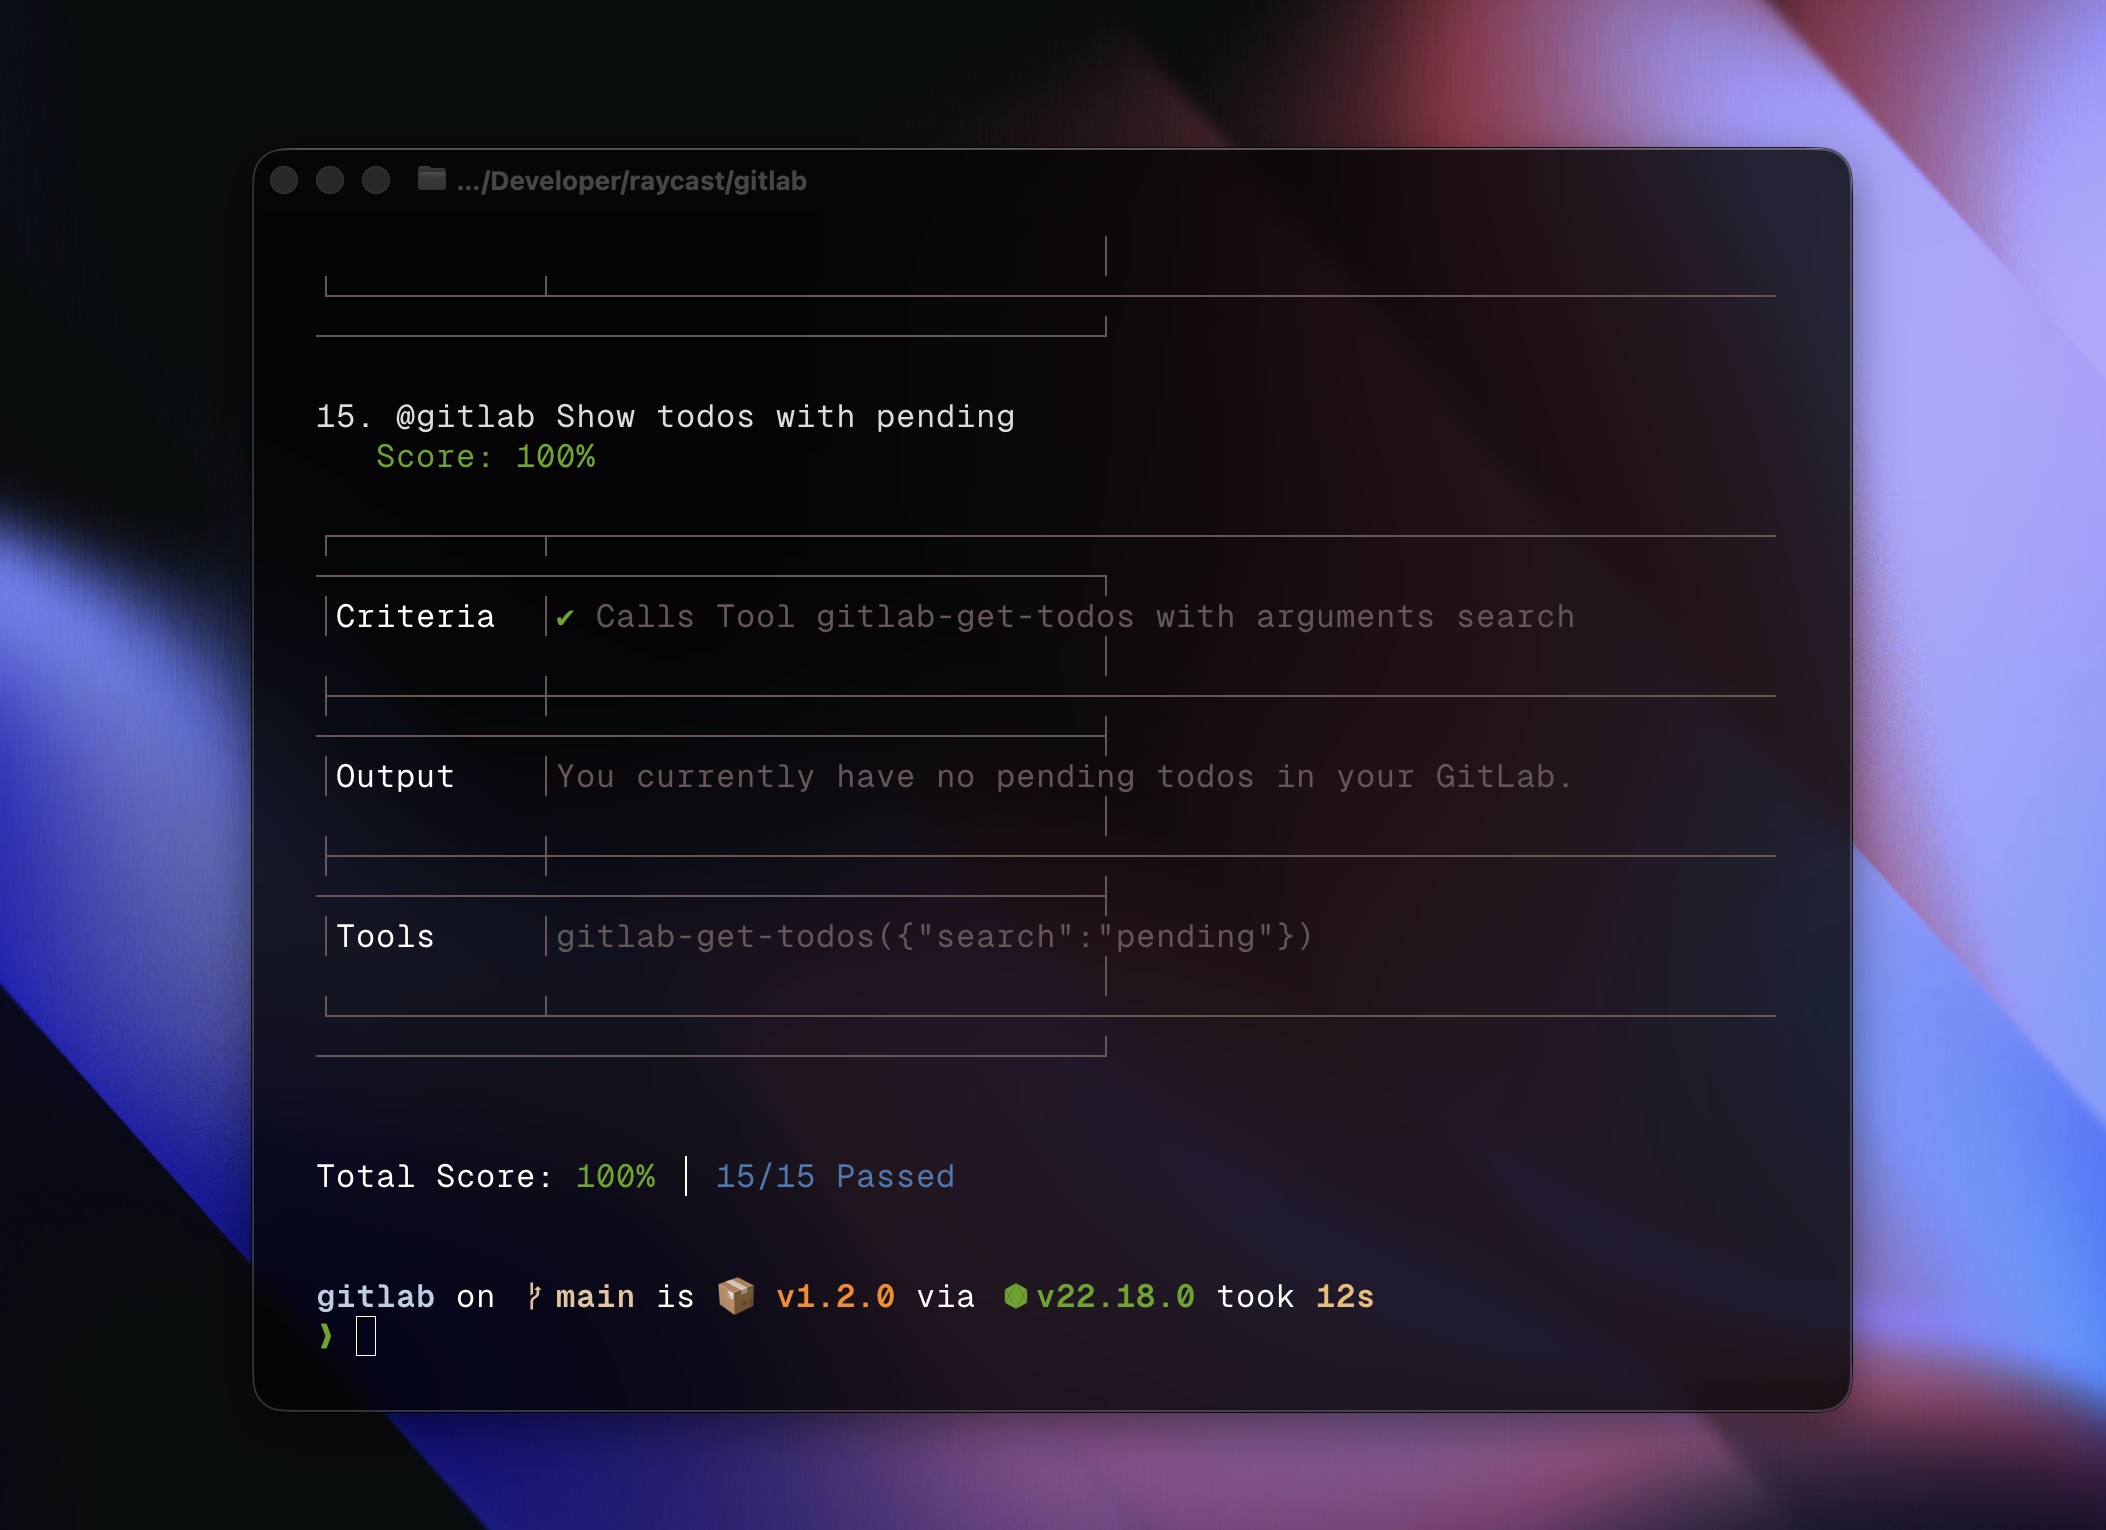Click the 'Score: 100%' line under test 15

(485, 456)
